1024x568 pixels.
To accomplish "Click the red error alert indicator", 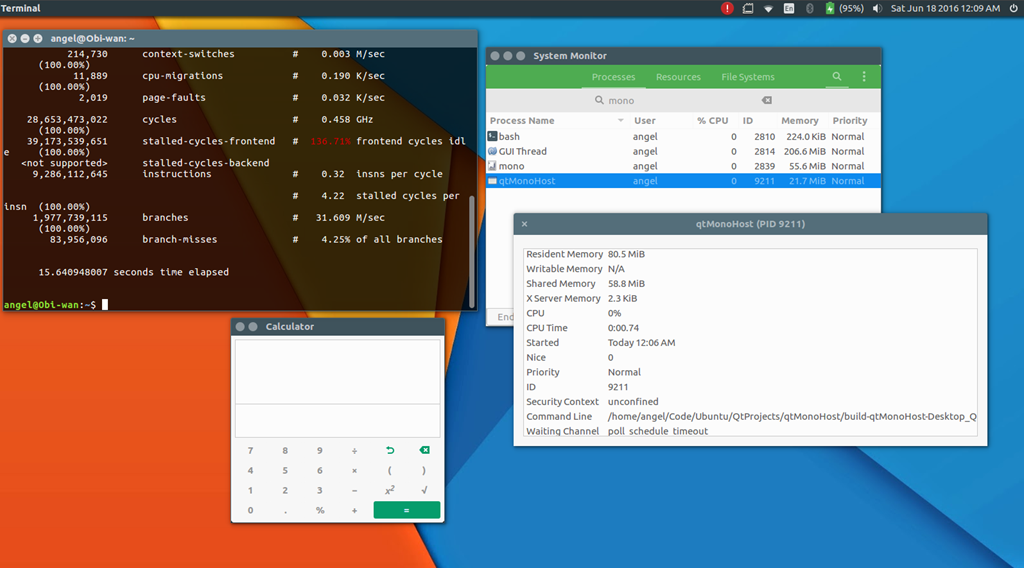I will point(727,8).
